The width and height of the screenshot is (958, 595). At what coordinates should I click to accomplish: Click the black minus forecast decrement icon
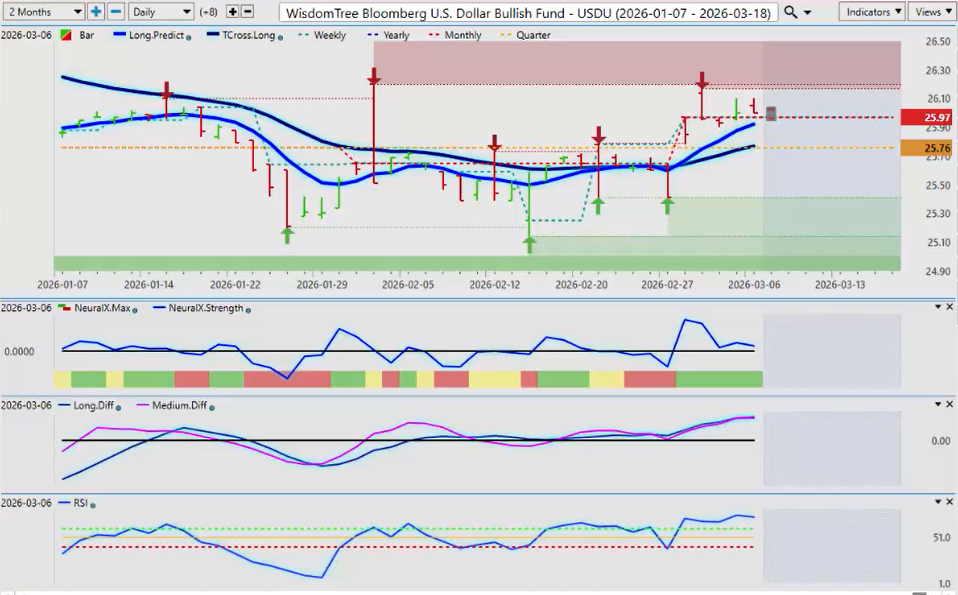click(248, 12)
